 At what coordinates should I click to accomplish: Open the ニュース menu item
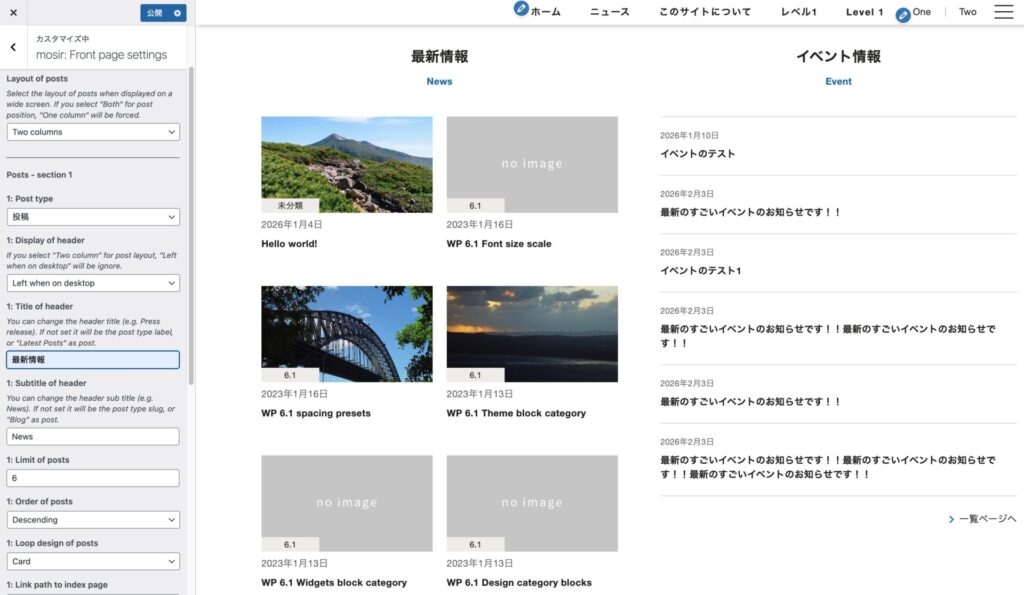[609, 12]
